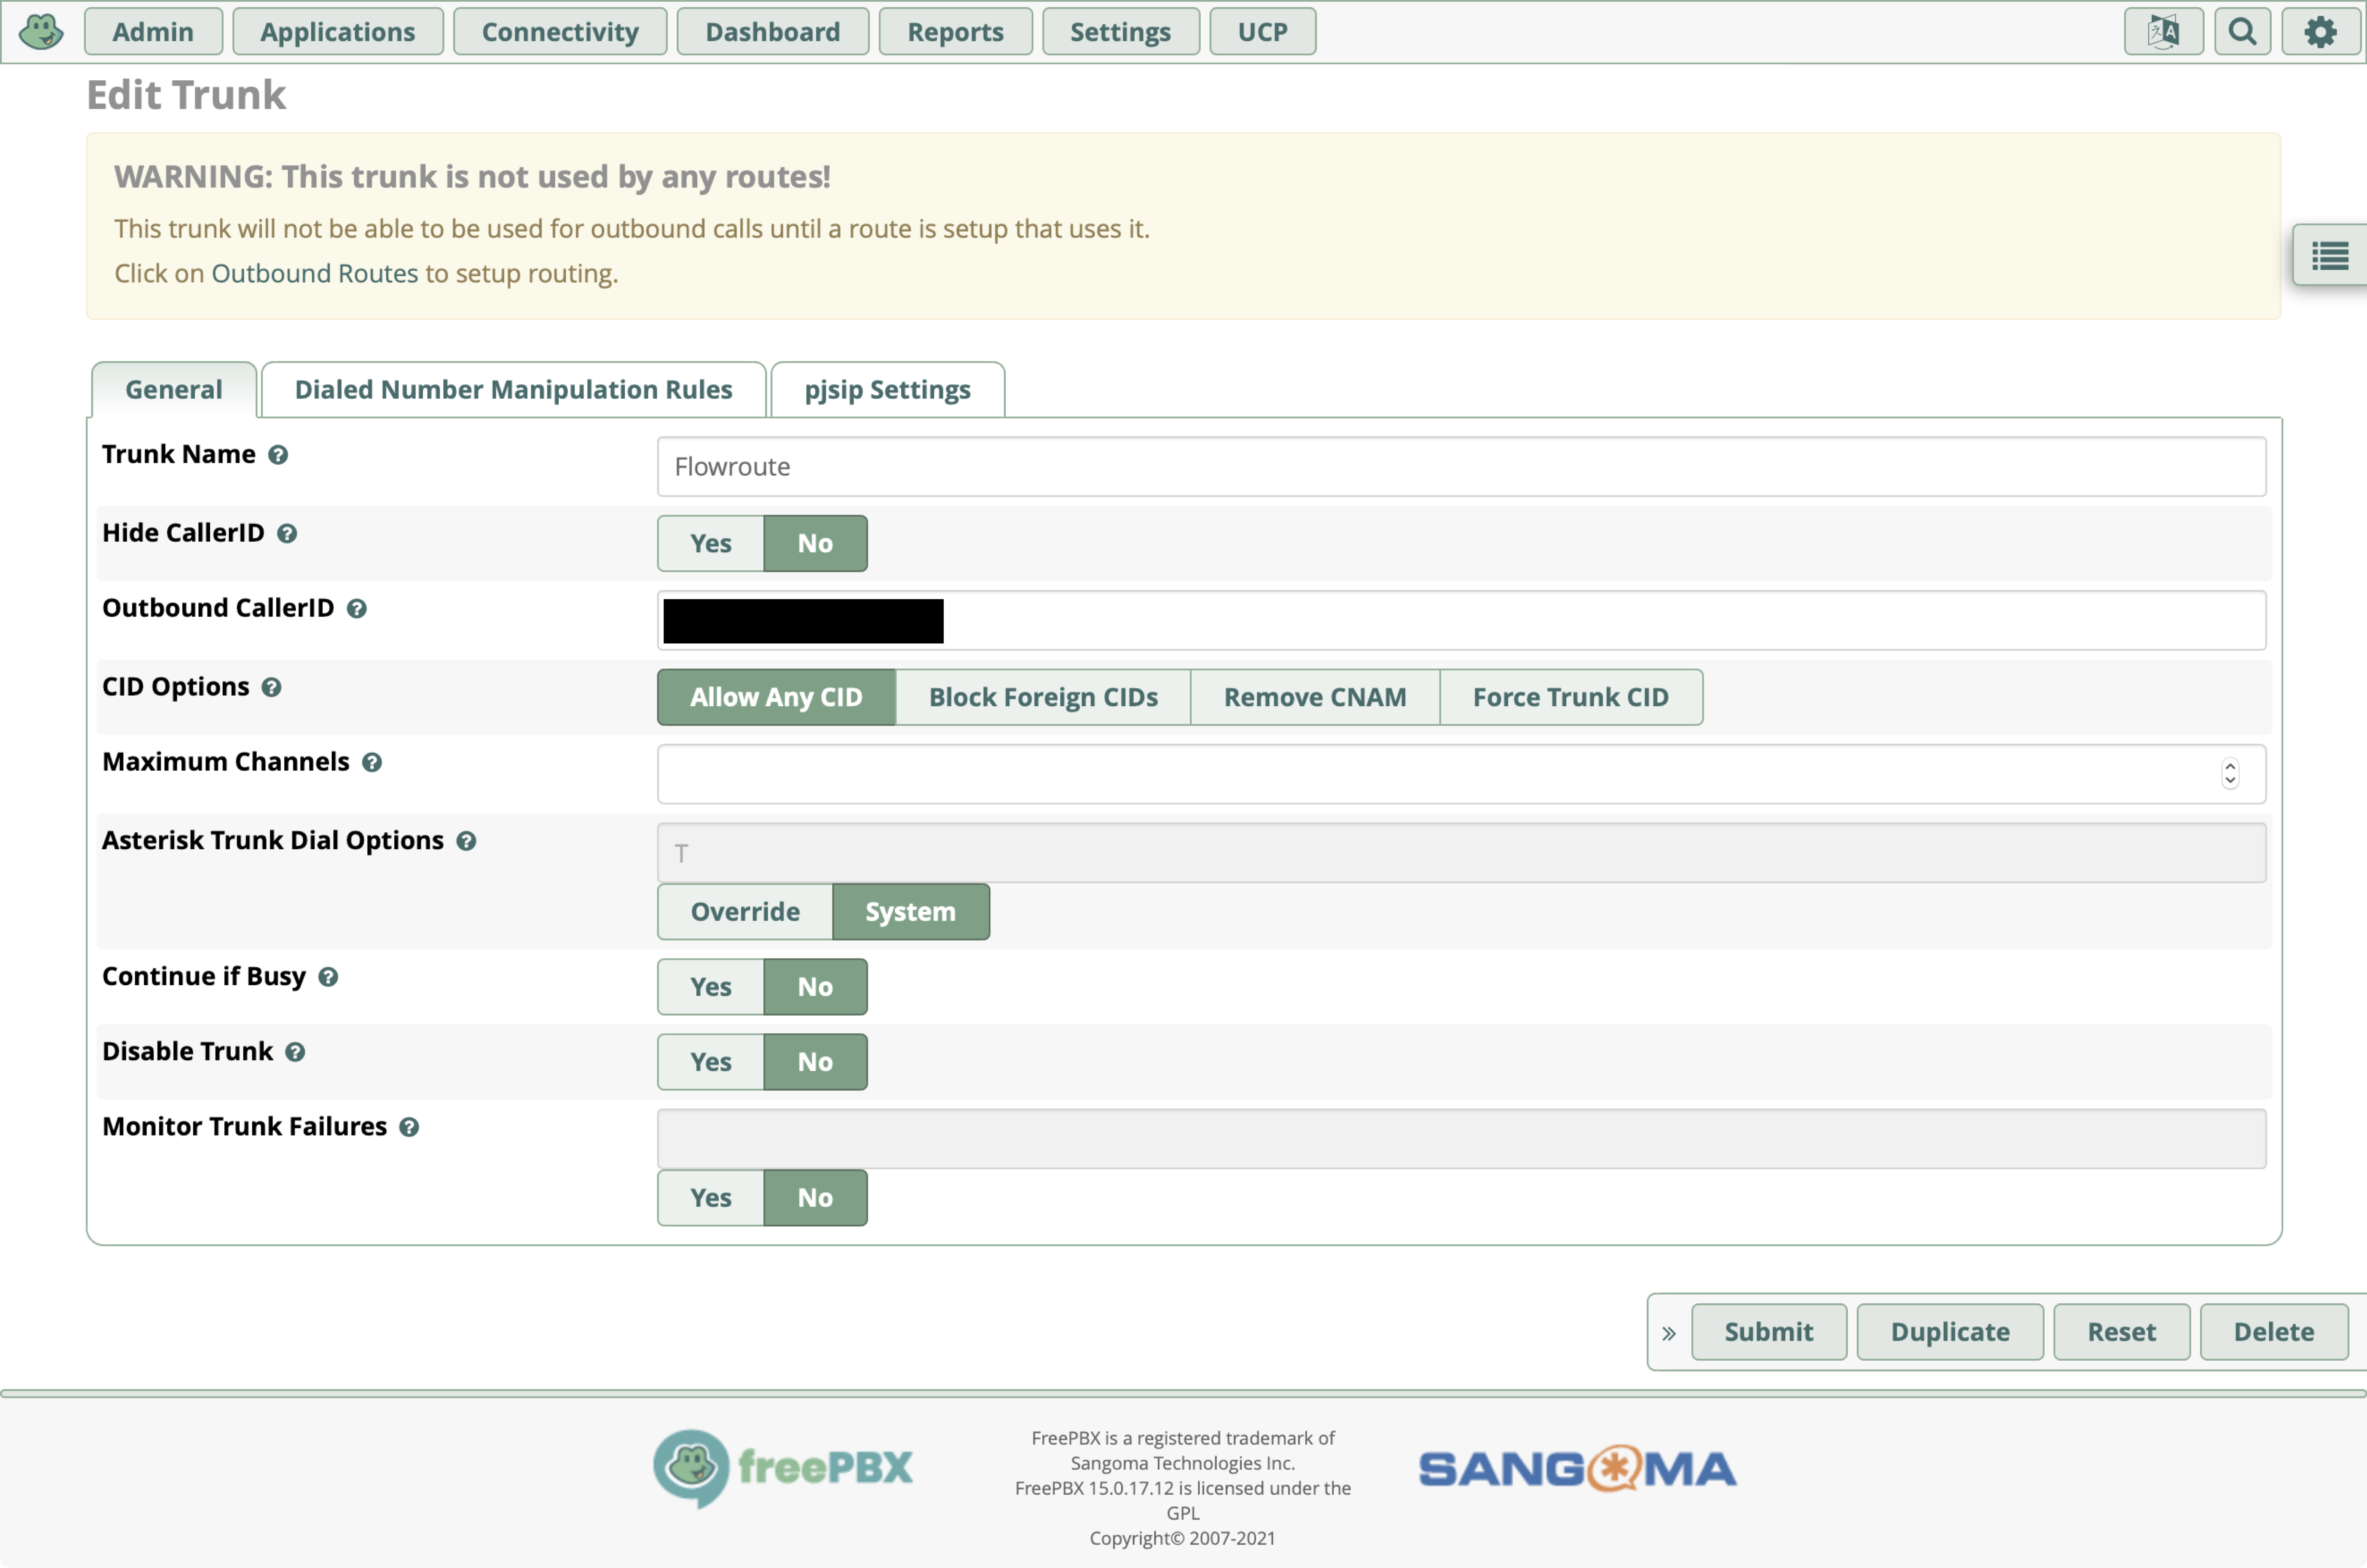Select Allow Any CID option

pyautogui.click(x=776, y=697)
